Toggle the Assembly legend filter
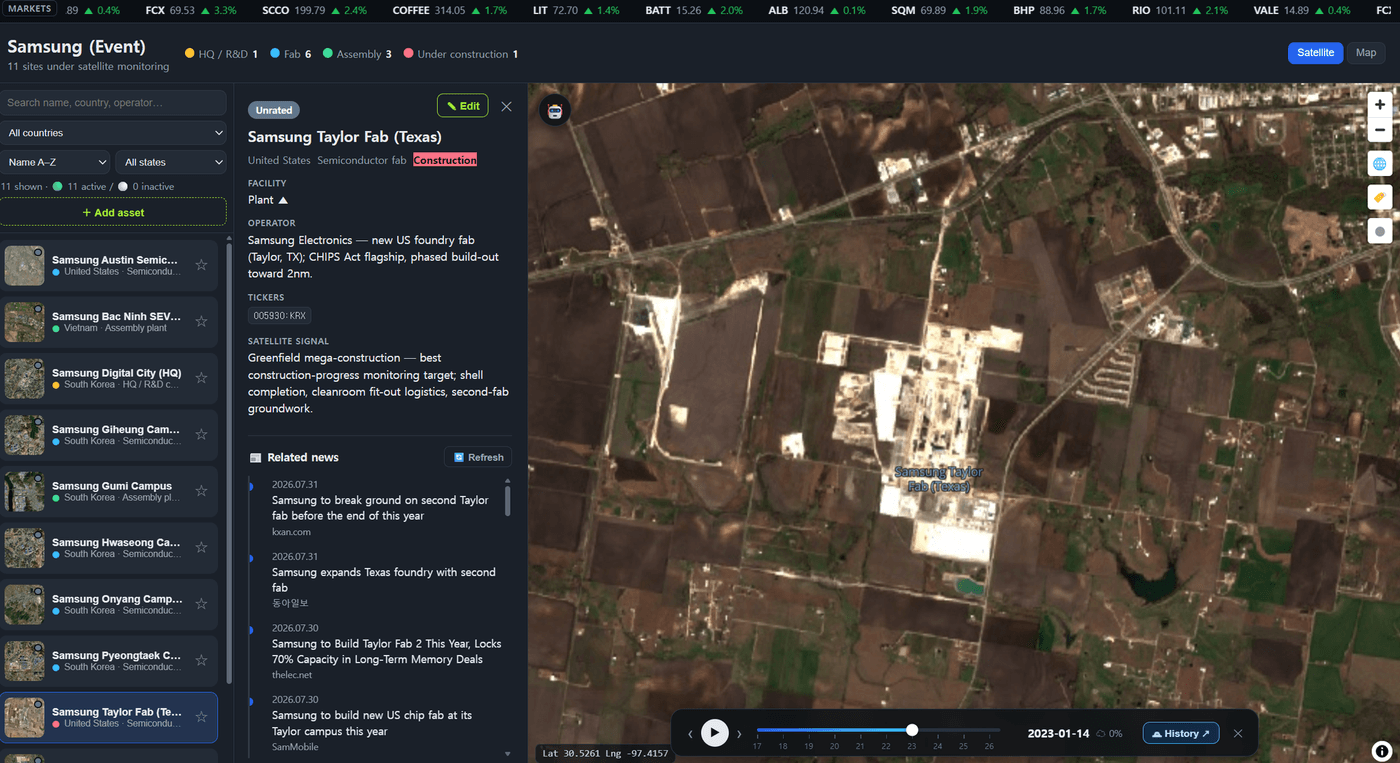 pyautogui.click(x=357, y=54)
